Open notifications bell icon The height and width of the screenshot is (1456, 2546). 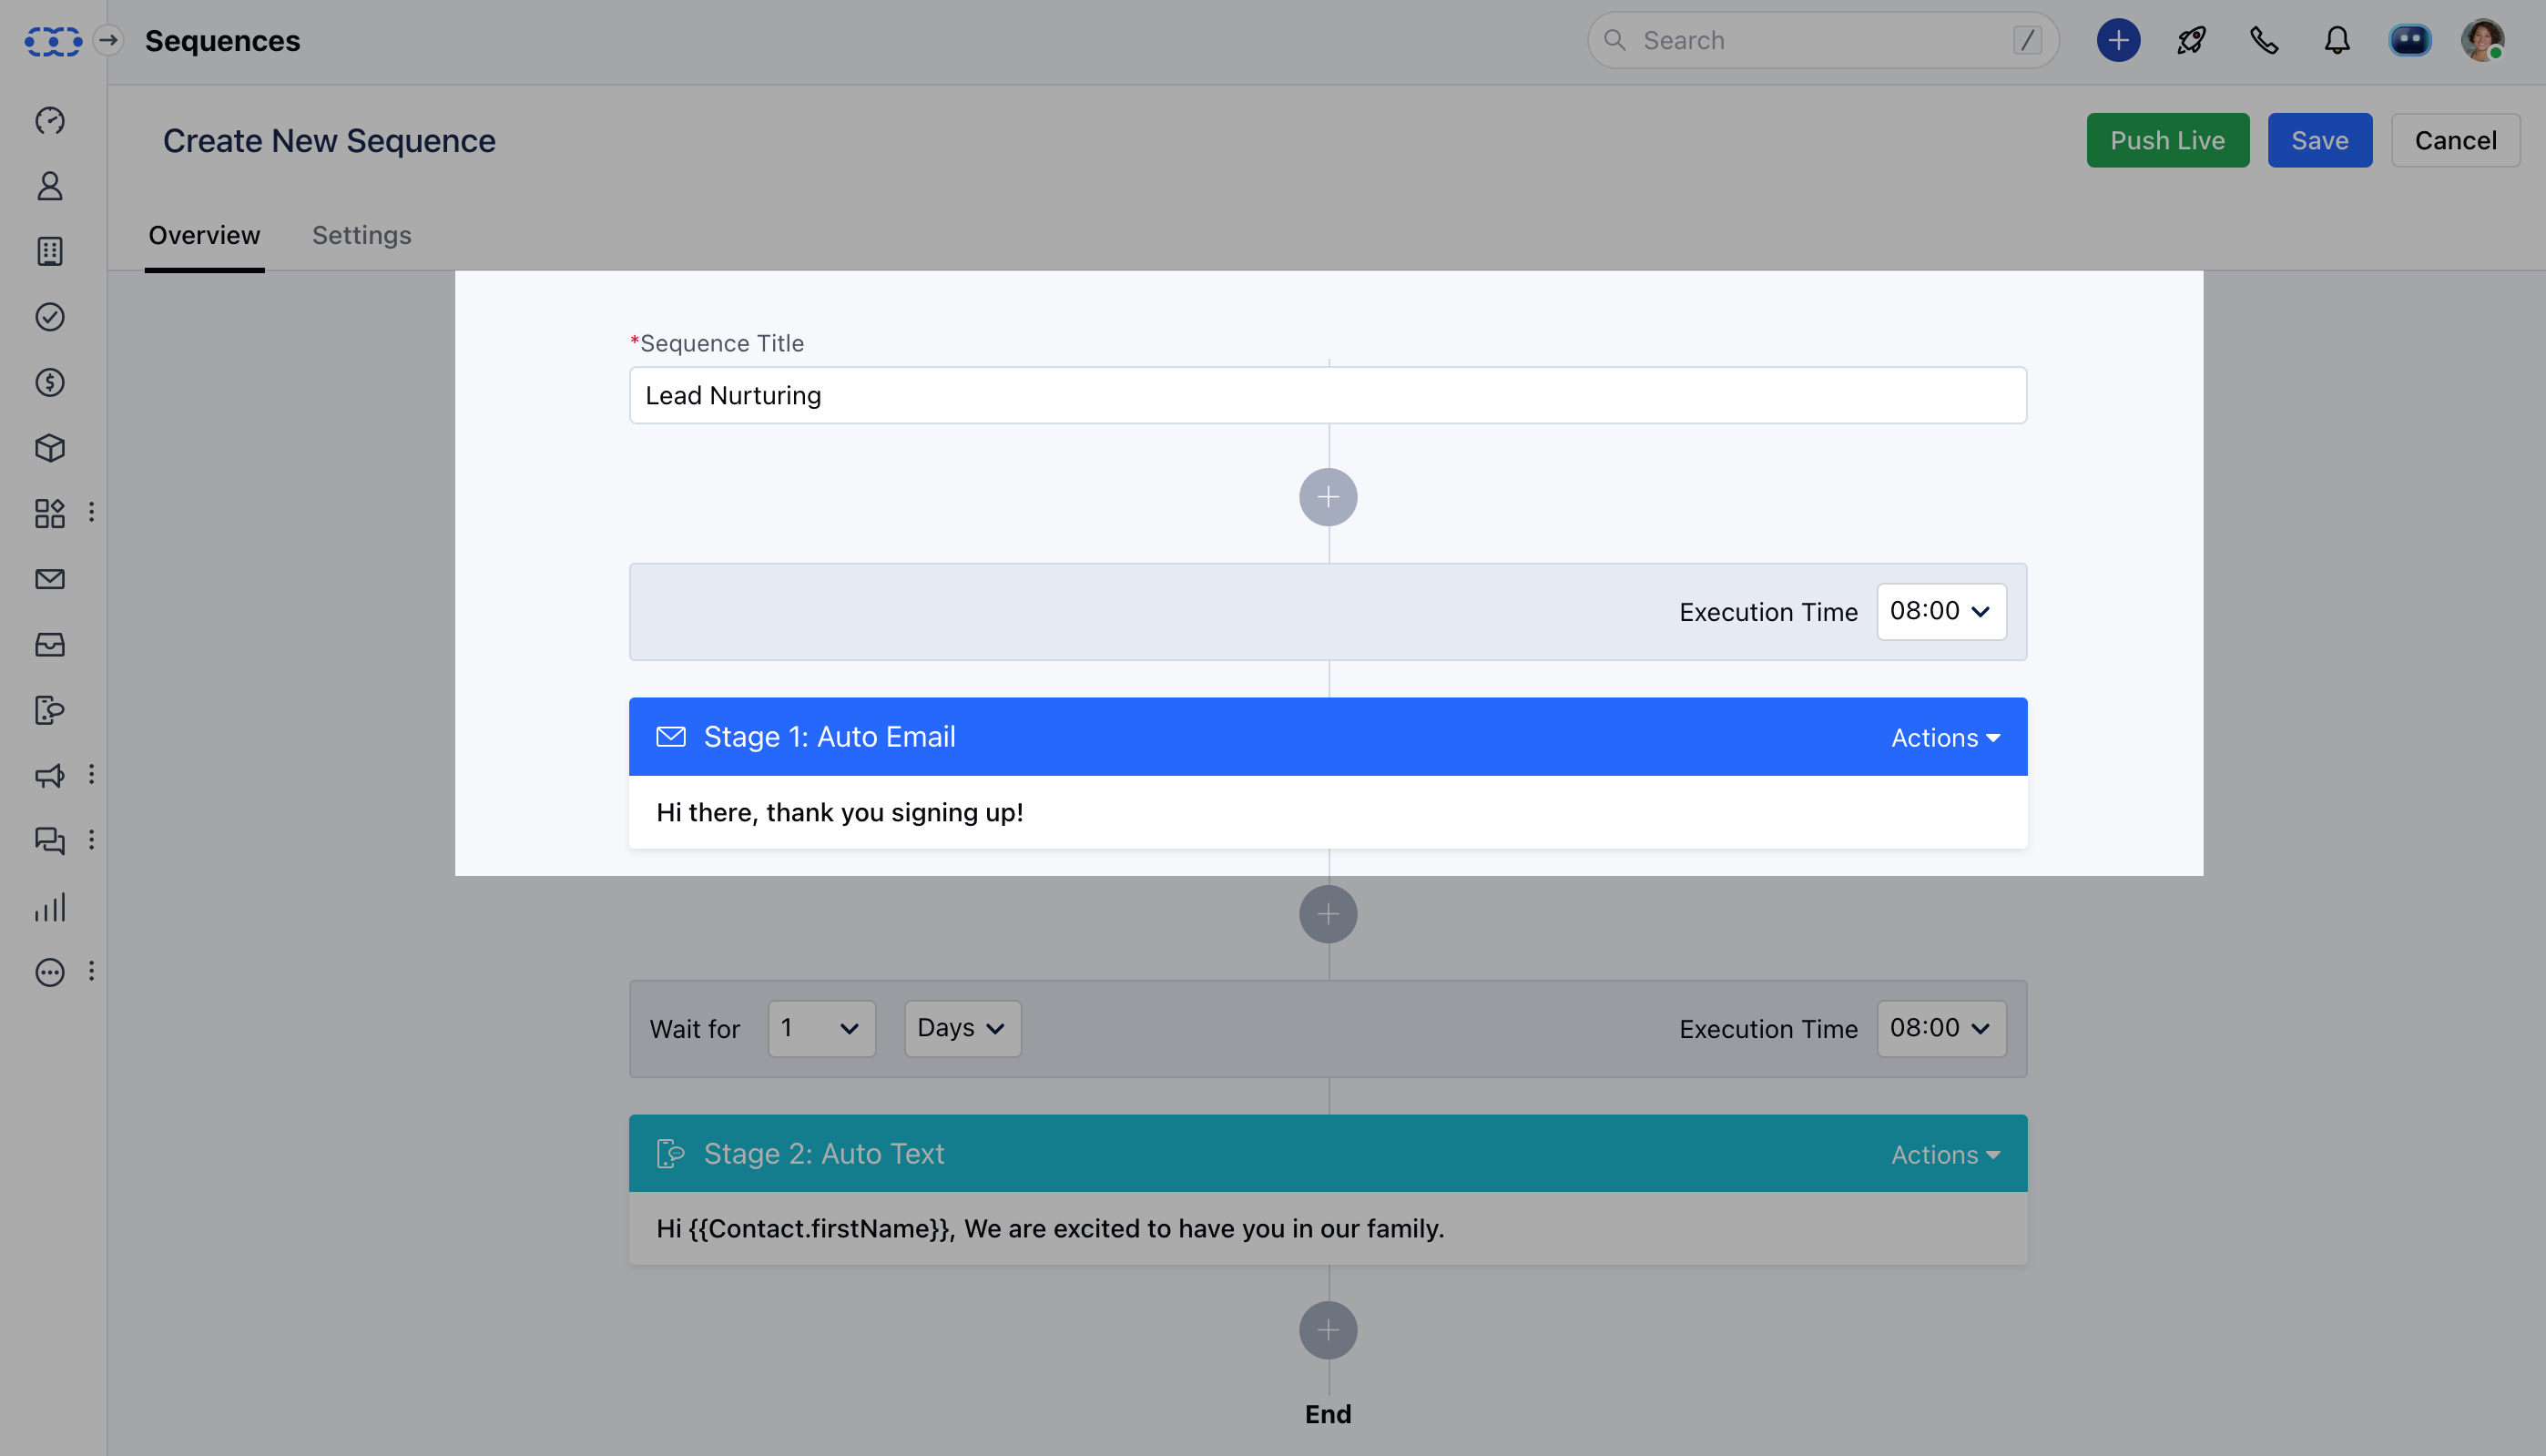coord(2337,40)
